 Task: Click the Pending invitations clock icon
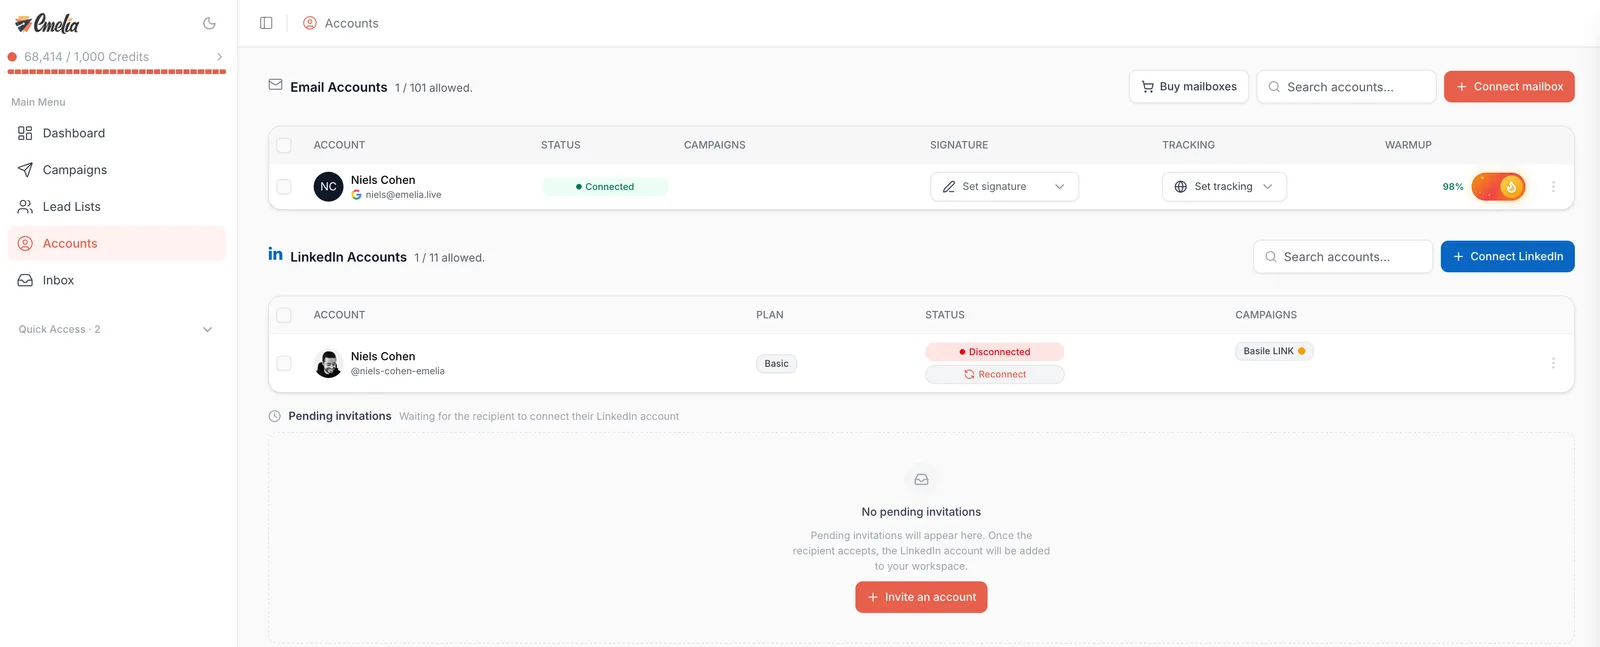point(275,416)
